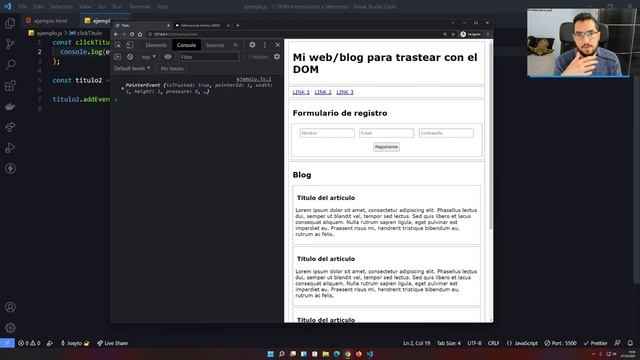Reload the browser page
The height and width of the screenshot is (360, 640).
132,34
